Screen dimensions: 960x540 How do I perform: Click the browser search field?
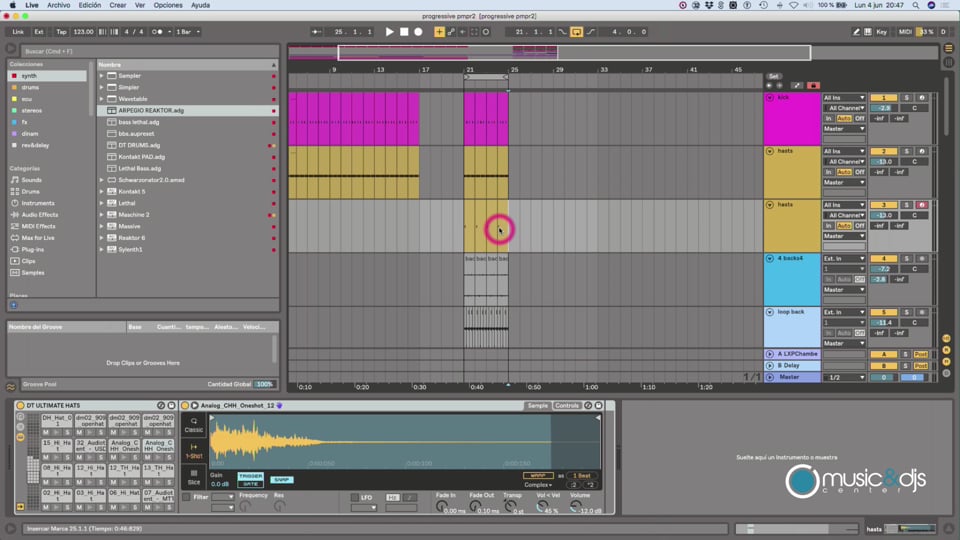(x=150, y=51)
